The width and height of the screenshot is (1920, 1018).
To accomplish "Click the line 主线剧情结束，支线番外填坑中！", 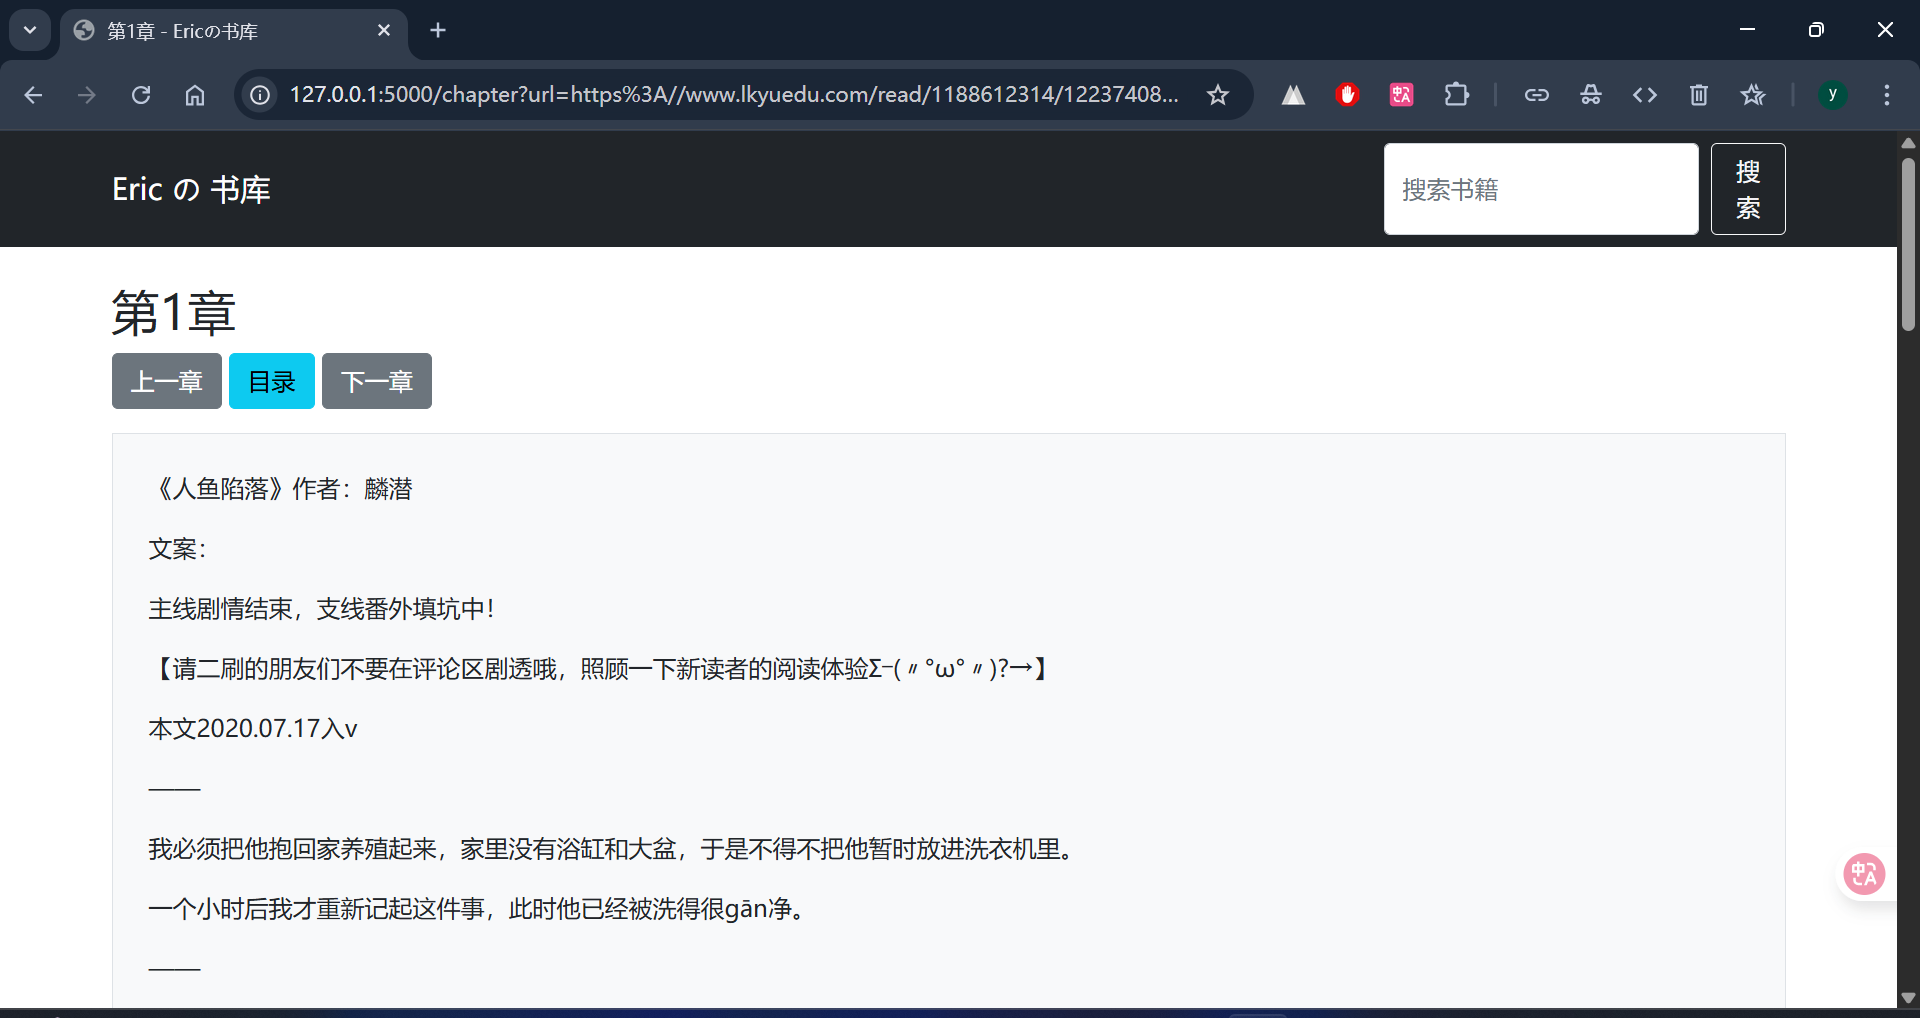I will click(322, 609).
